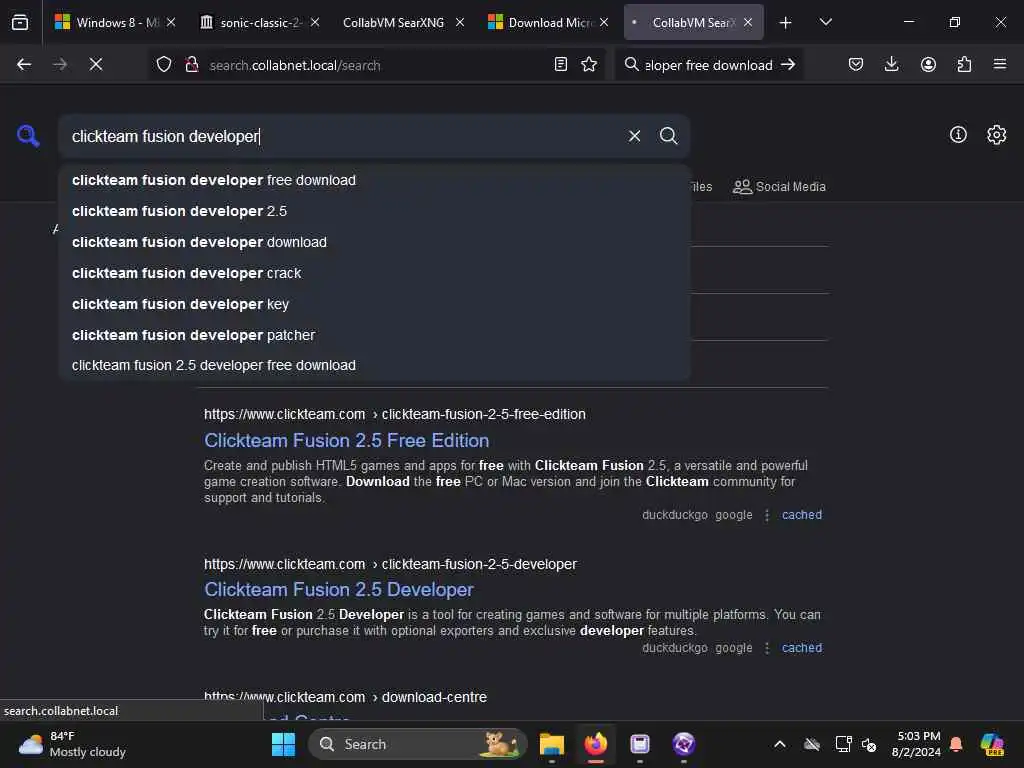The width and height of the screenshot is (1024, 768).
Task: Select suggestion 'clickteam fusion developer 2.5'
Action: (x=374, y=211)
